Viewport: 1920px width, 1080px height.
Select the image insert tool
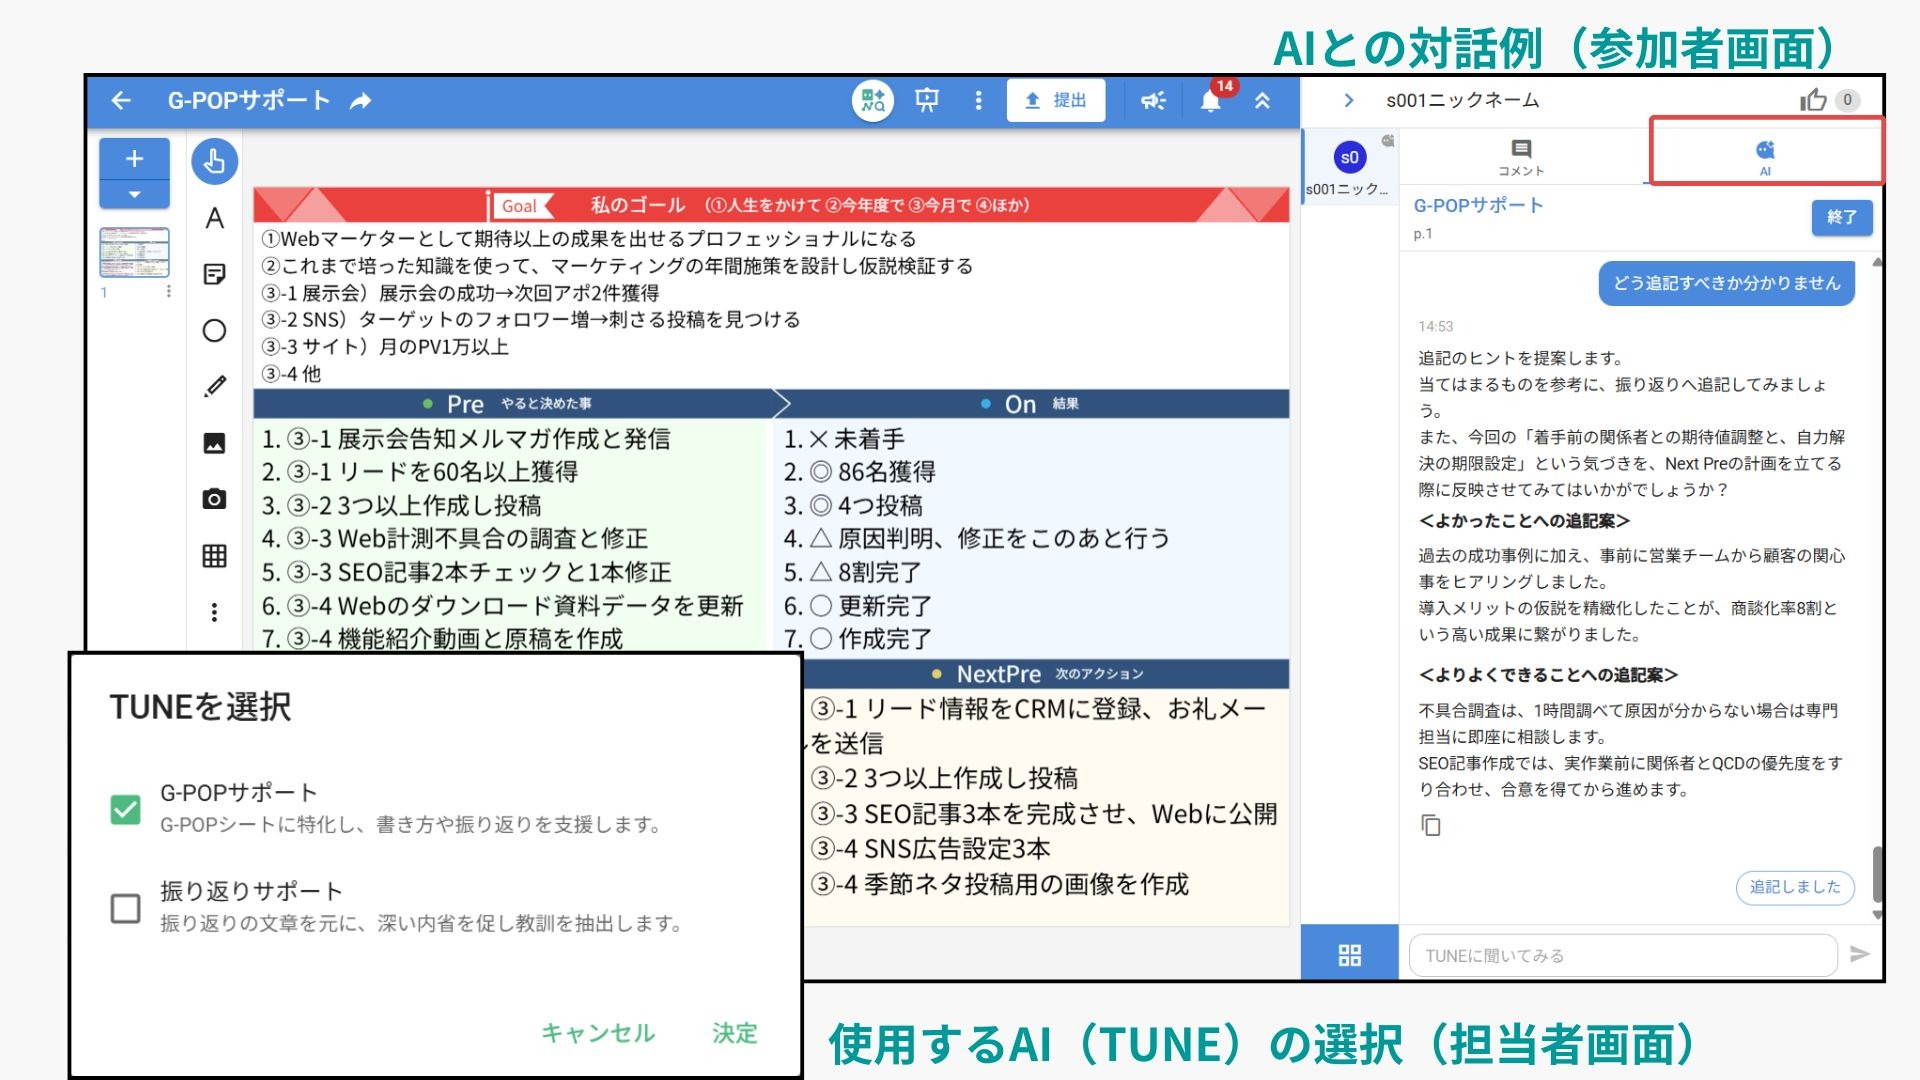pos(214,443)
